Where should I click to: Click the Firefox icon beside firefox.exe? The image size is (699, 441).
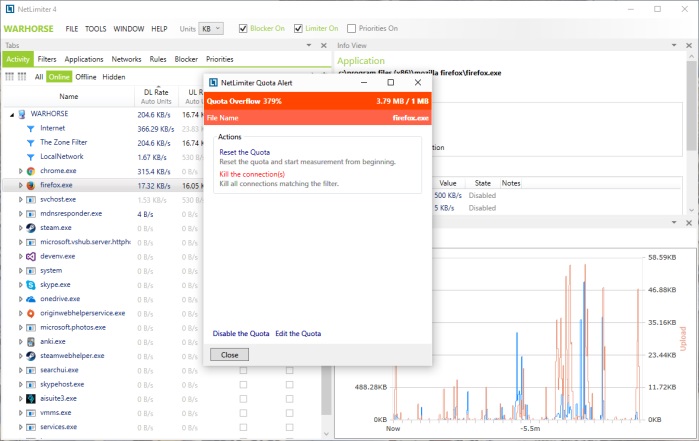(x=31, y=185)
